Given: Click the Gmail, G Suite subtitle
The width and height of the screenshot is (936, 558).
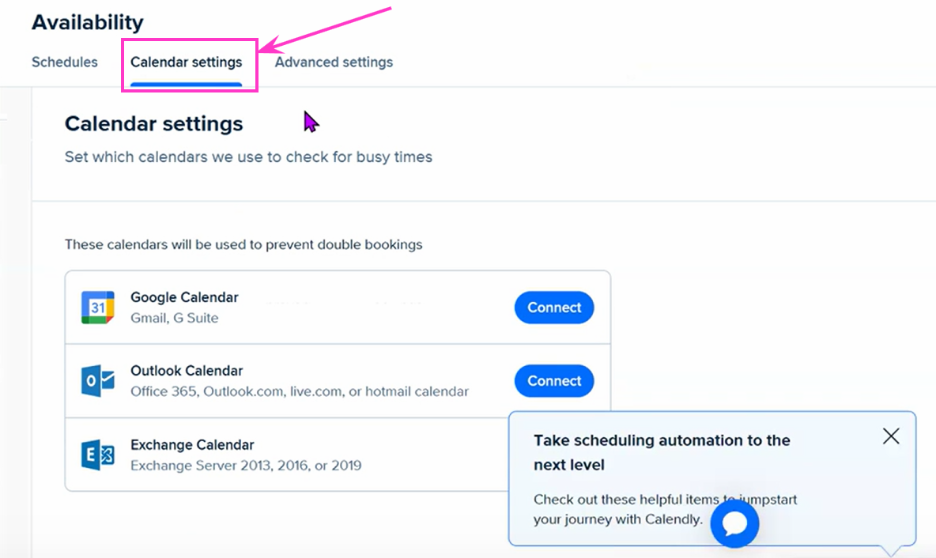Looking at the screenshot, I should (x=174, y=318).
